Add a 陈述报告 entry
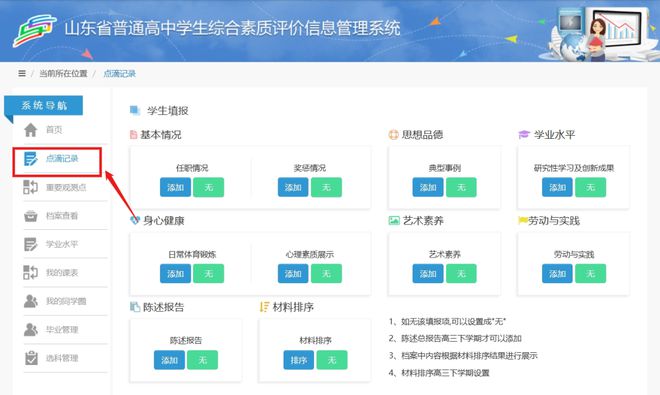The width and height of the screenshot is (660, 395). (x=169, y=360)
